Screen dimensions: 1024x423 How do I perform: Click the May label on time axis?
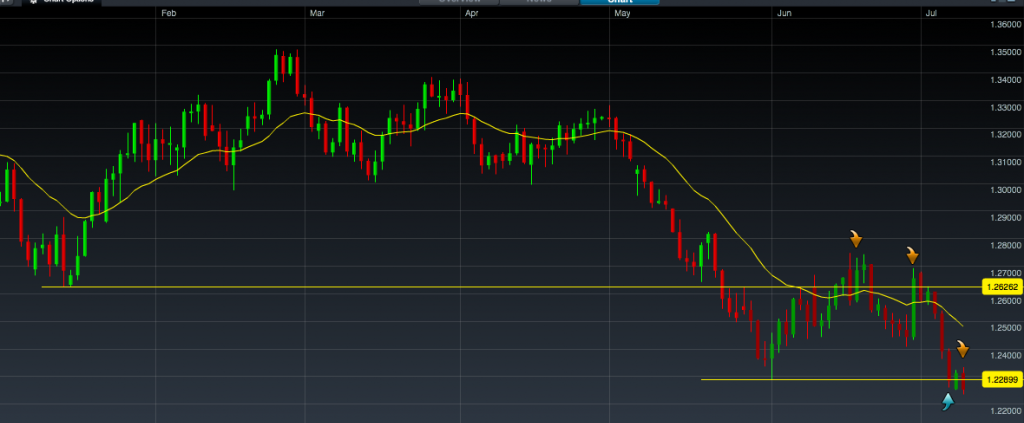[x=622, y=14]
